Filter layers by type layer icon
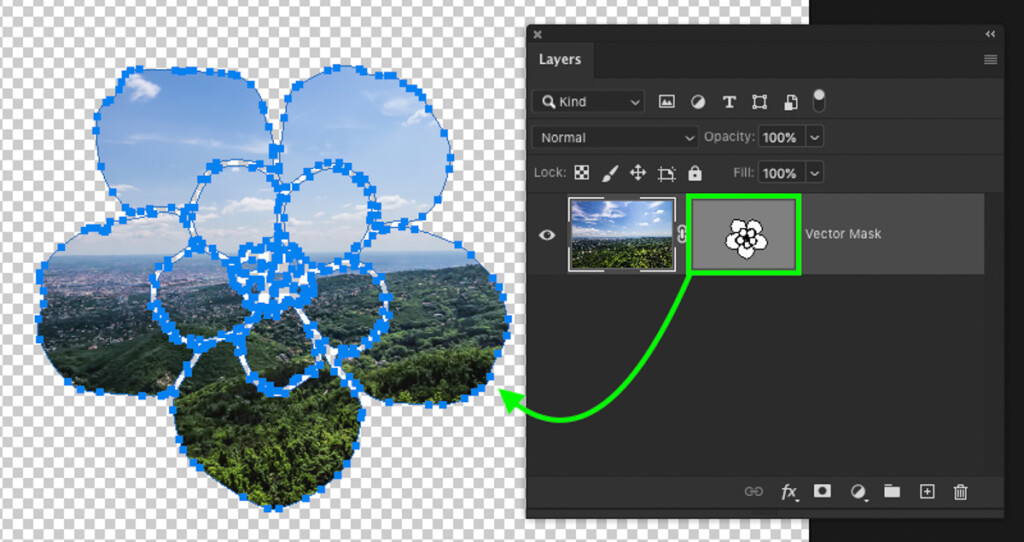This screenshot has width=1024, height=542. (x=729, y=102)
